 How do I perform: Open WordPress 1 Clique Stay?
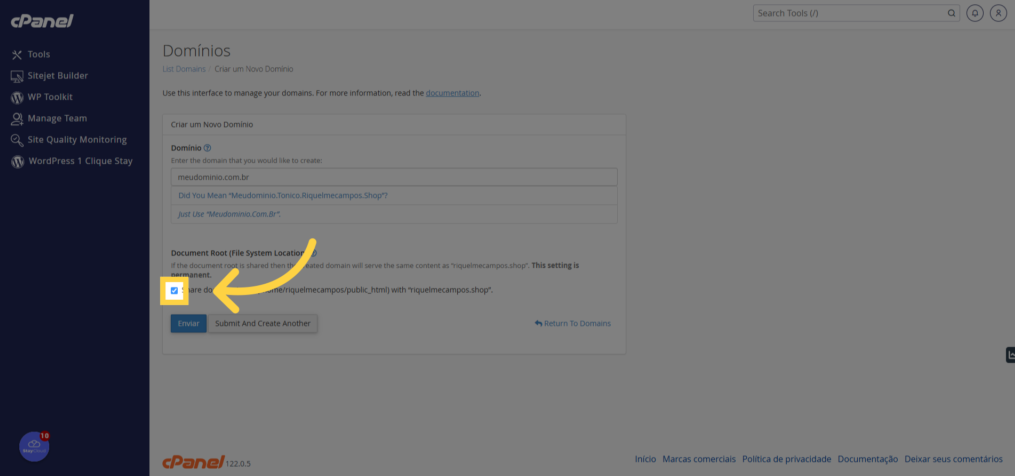(x=80, y=161)
